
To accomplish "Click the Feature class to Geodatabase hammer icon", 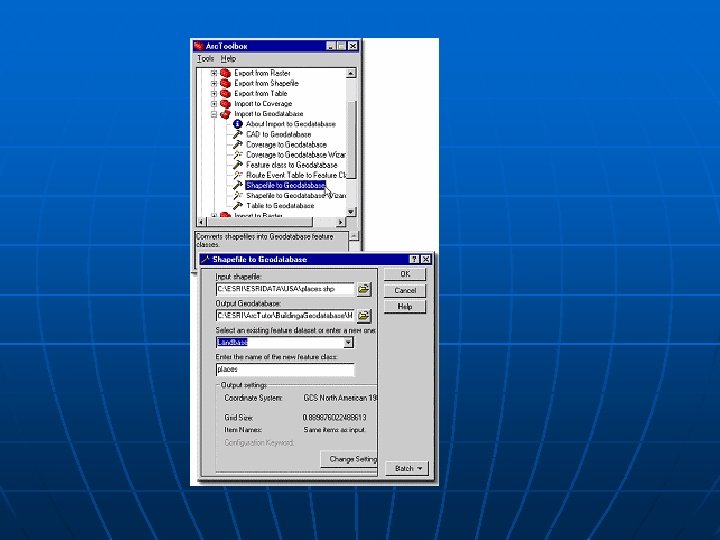I will [238, 165].
